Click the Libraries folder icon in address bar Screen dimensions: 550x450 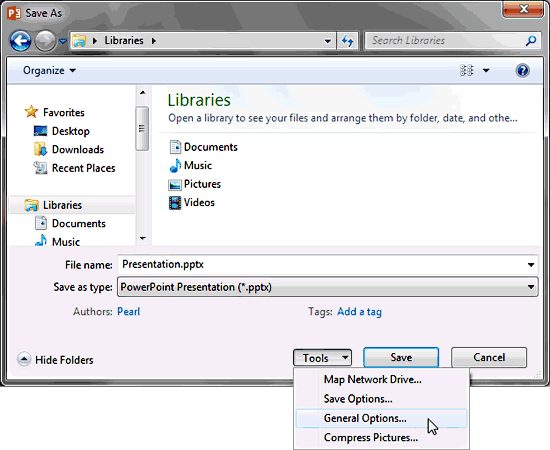pos(79,41)
